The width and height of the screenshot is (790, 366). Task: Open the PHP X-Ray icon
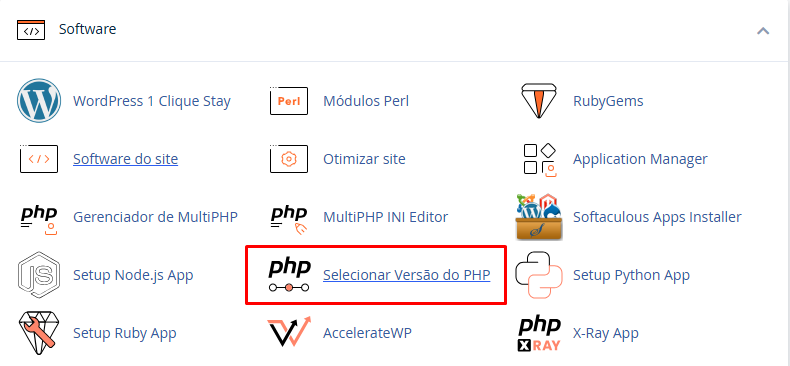539,333
